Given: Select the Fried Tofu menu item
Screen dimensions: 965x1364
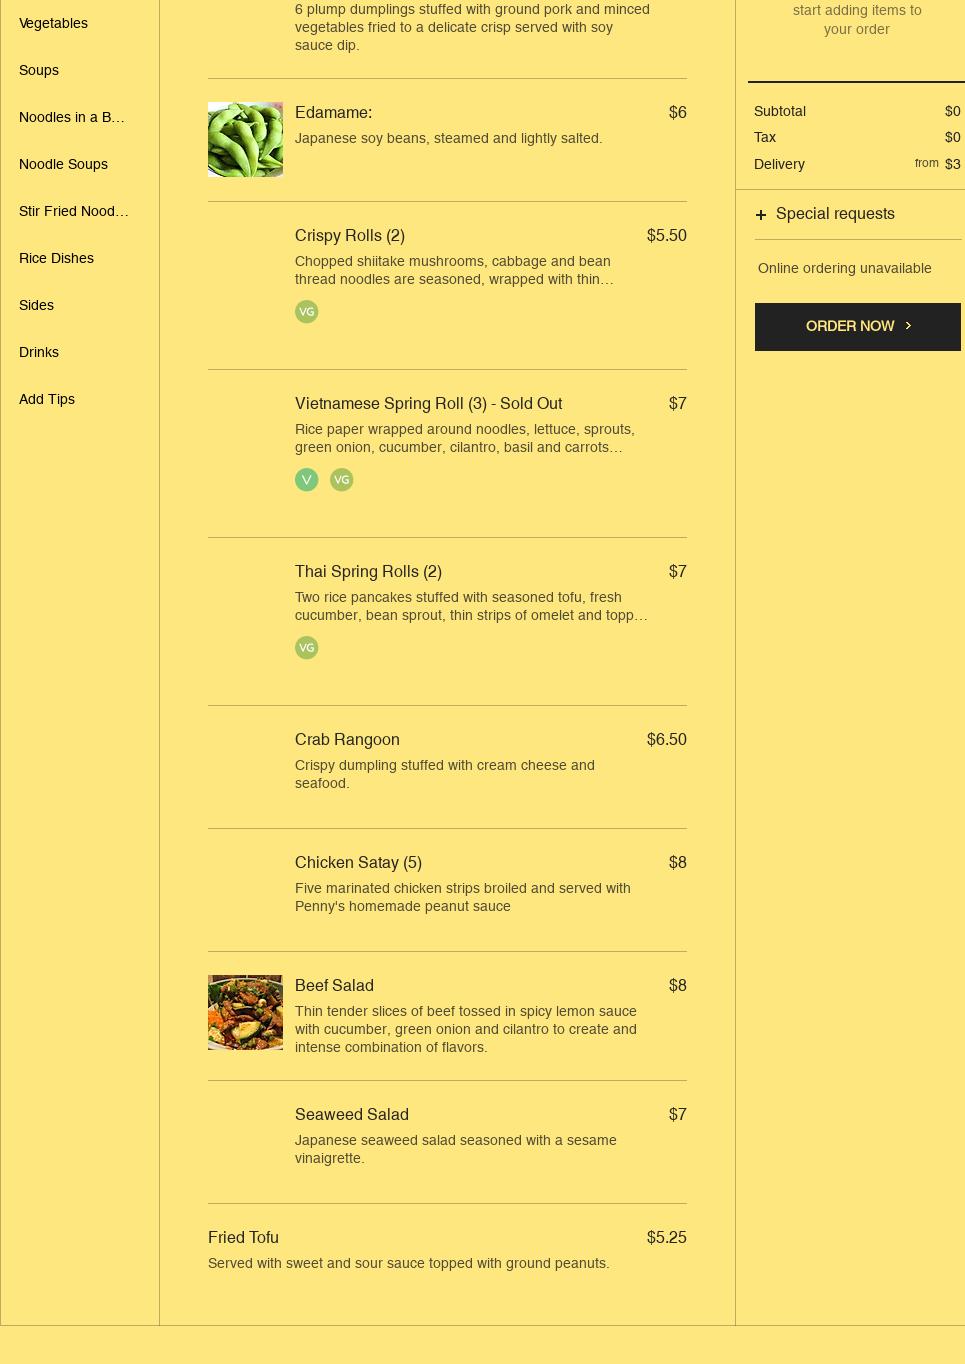Looking at the screenshot, I should click(x=243, y=1238).
